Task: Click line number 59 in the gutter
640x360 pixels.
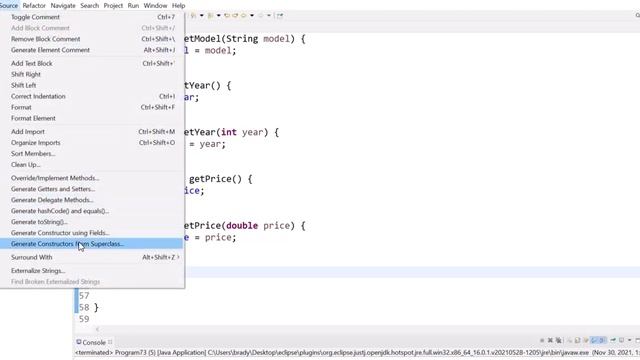Action: (84, 319)
